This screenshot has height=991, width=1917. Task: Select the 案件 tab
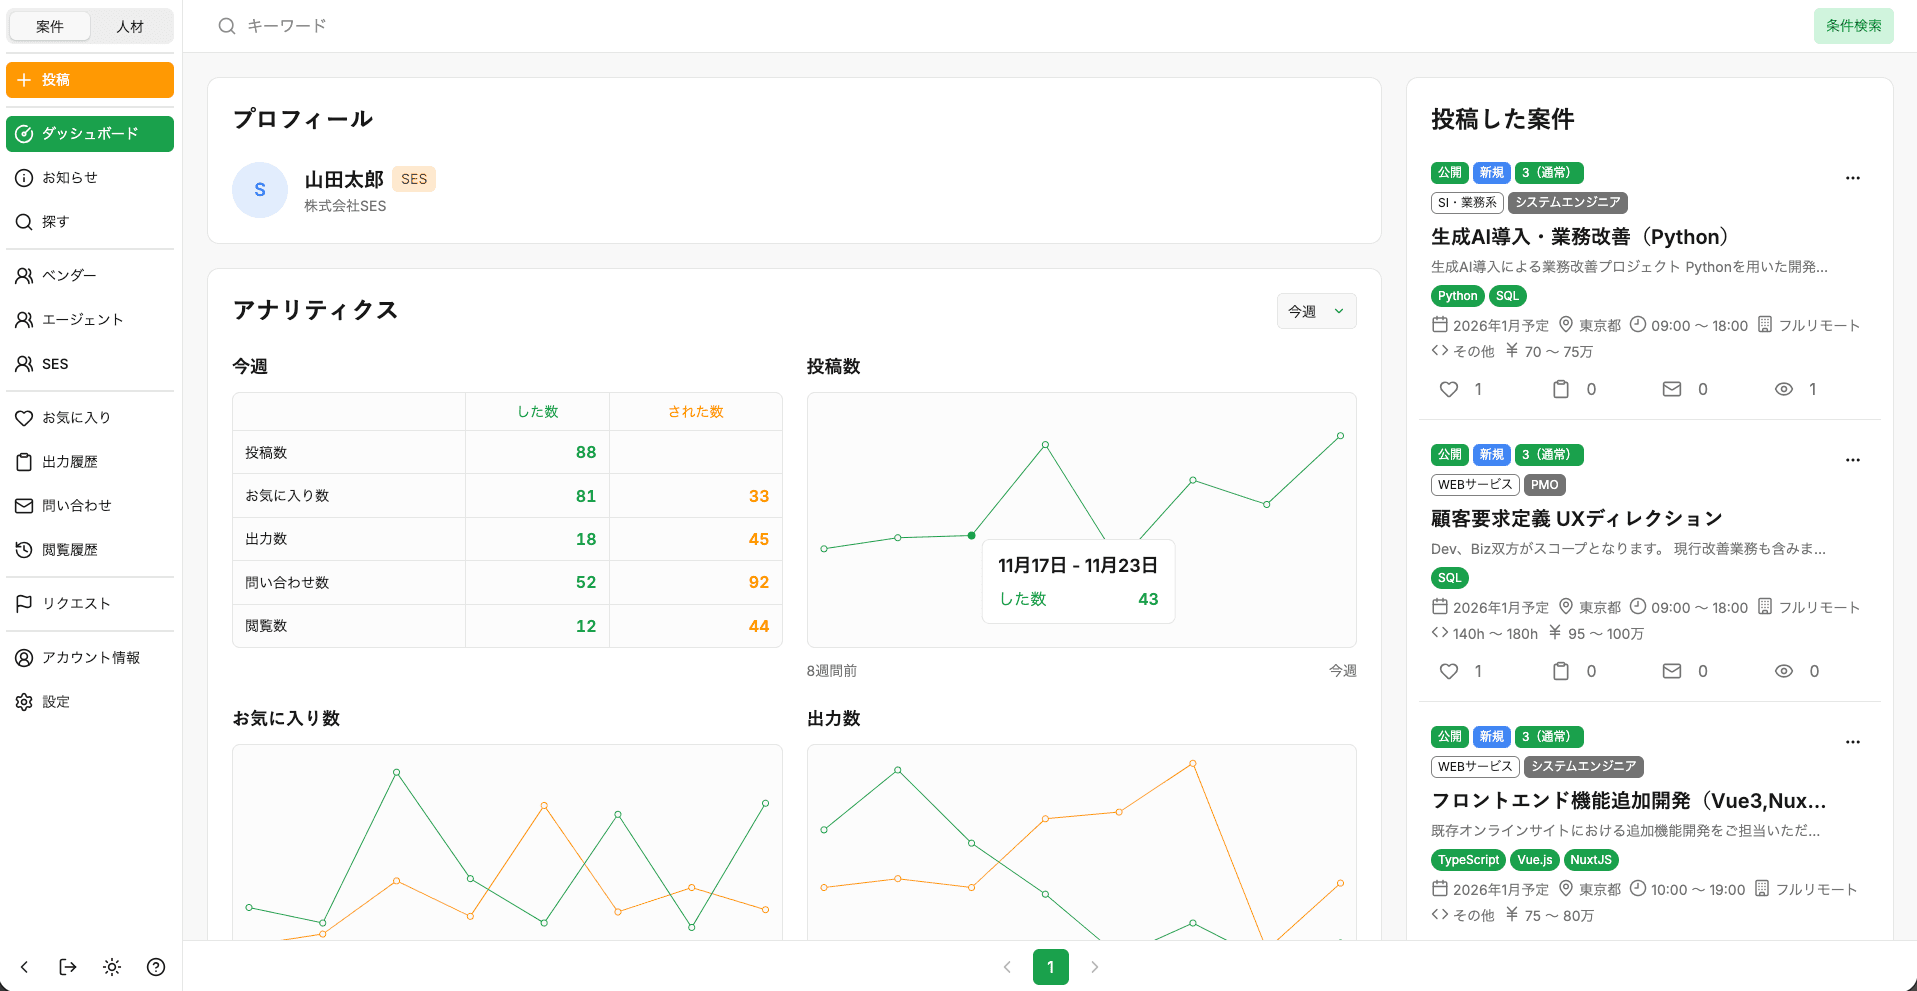tap(50, 26)
